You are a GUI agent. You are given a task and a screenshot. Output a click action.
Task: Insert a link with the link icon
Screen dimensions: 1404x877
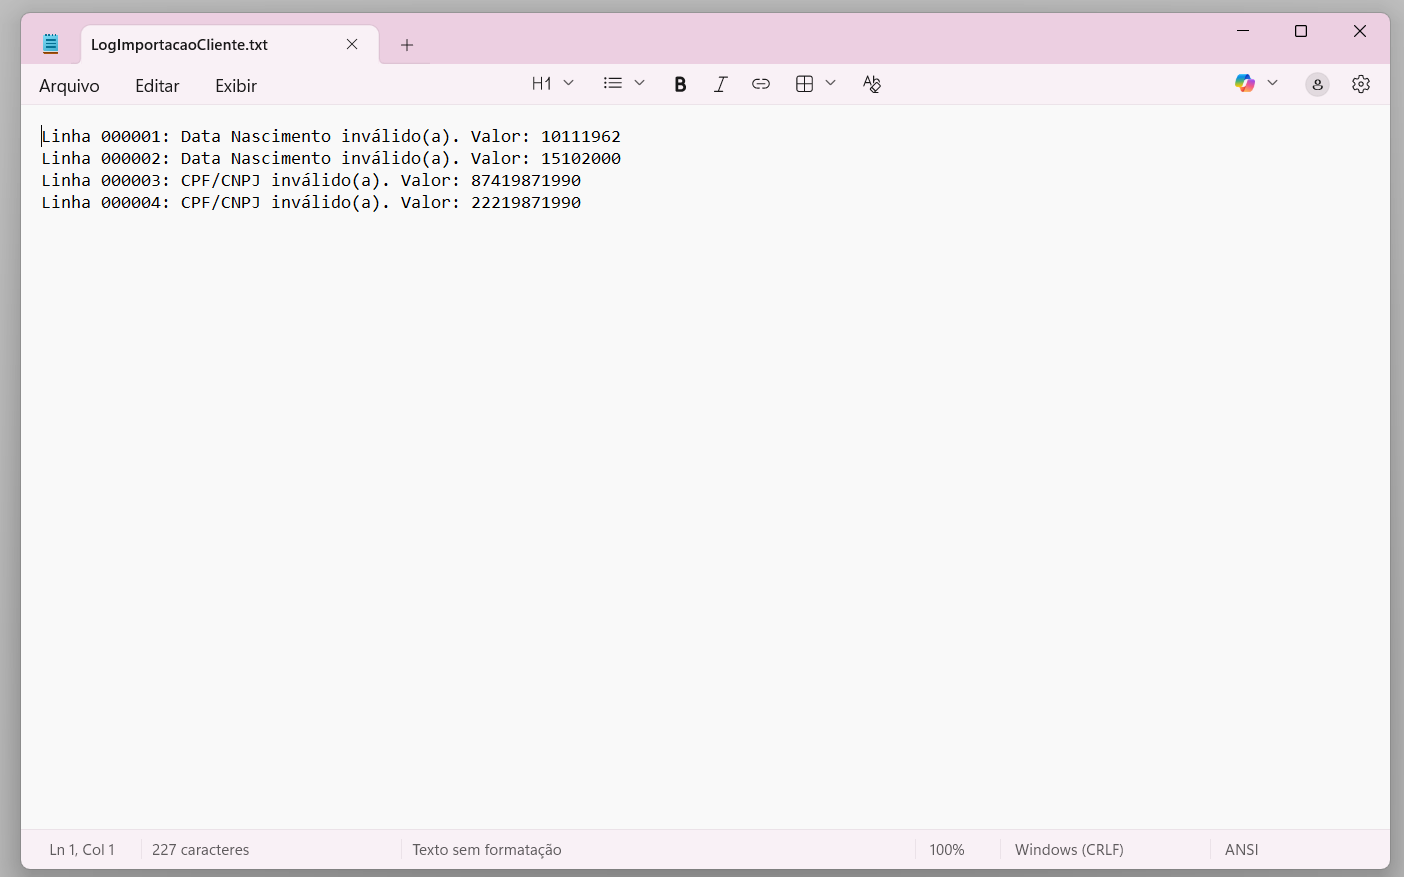(761, 84)
